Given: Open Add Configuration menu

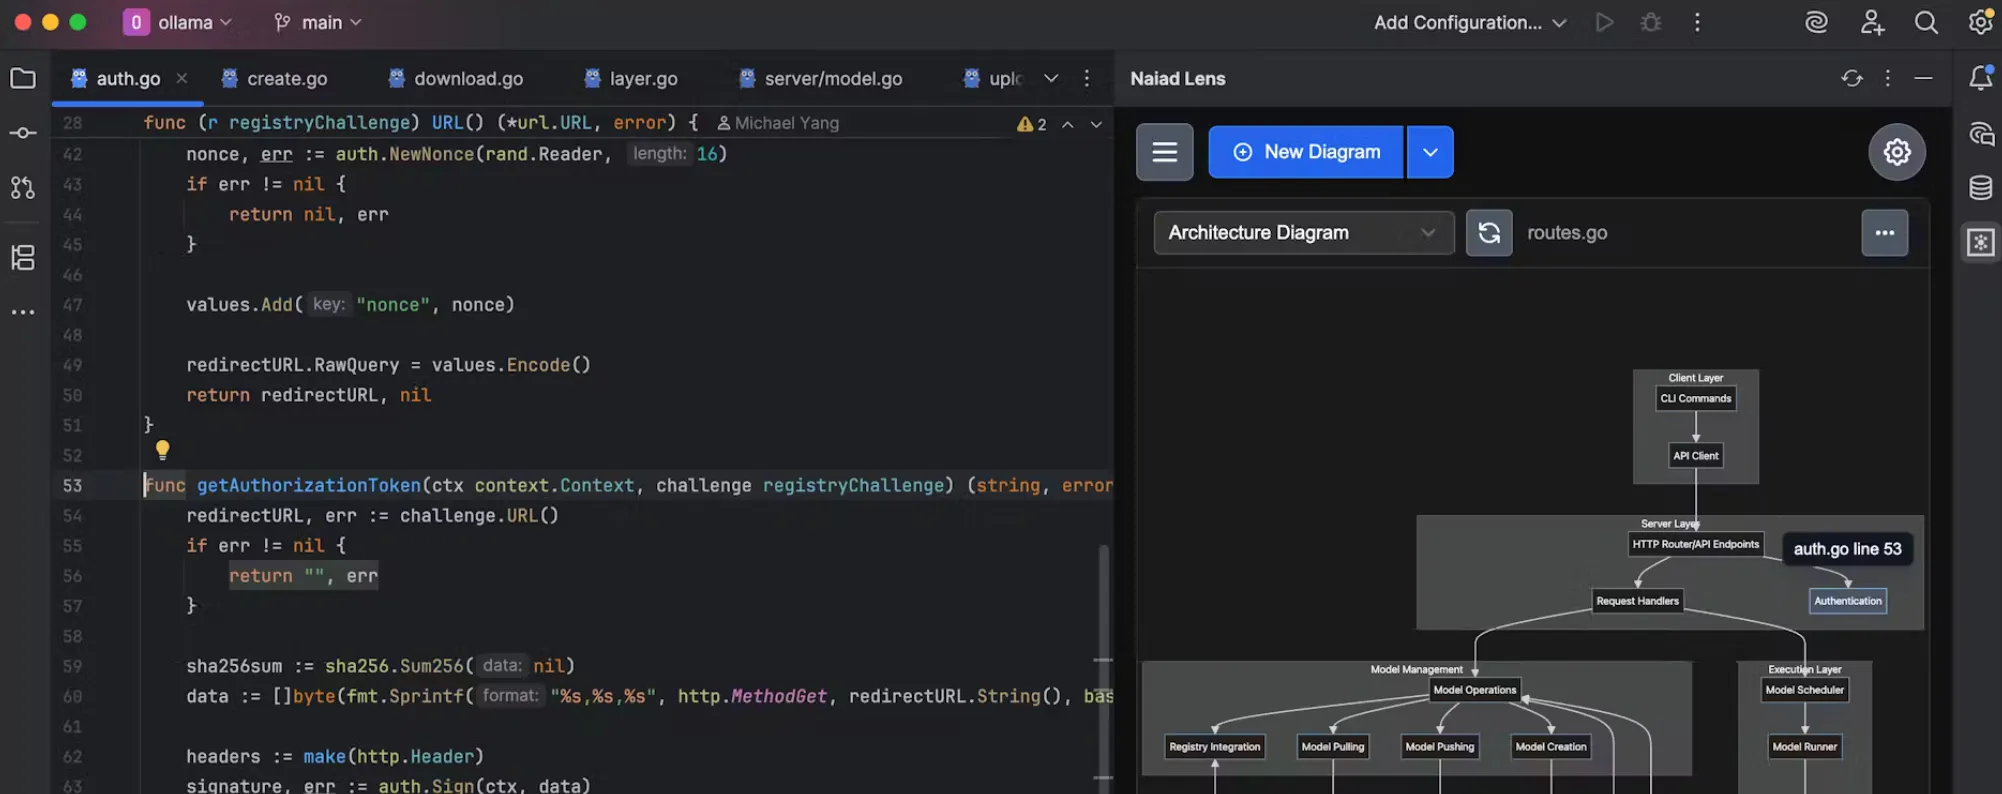Looking at the screenshot, I should click(1469, 22).
